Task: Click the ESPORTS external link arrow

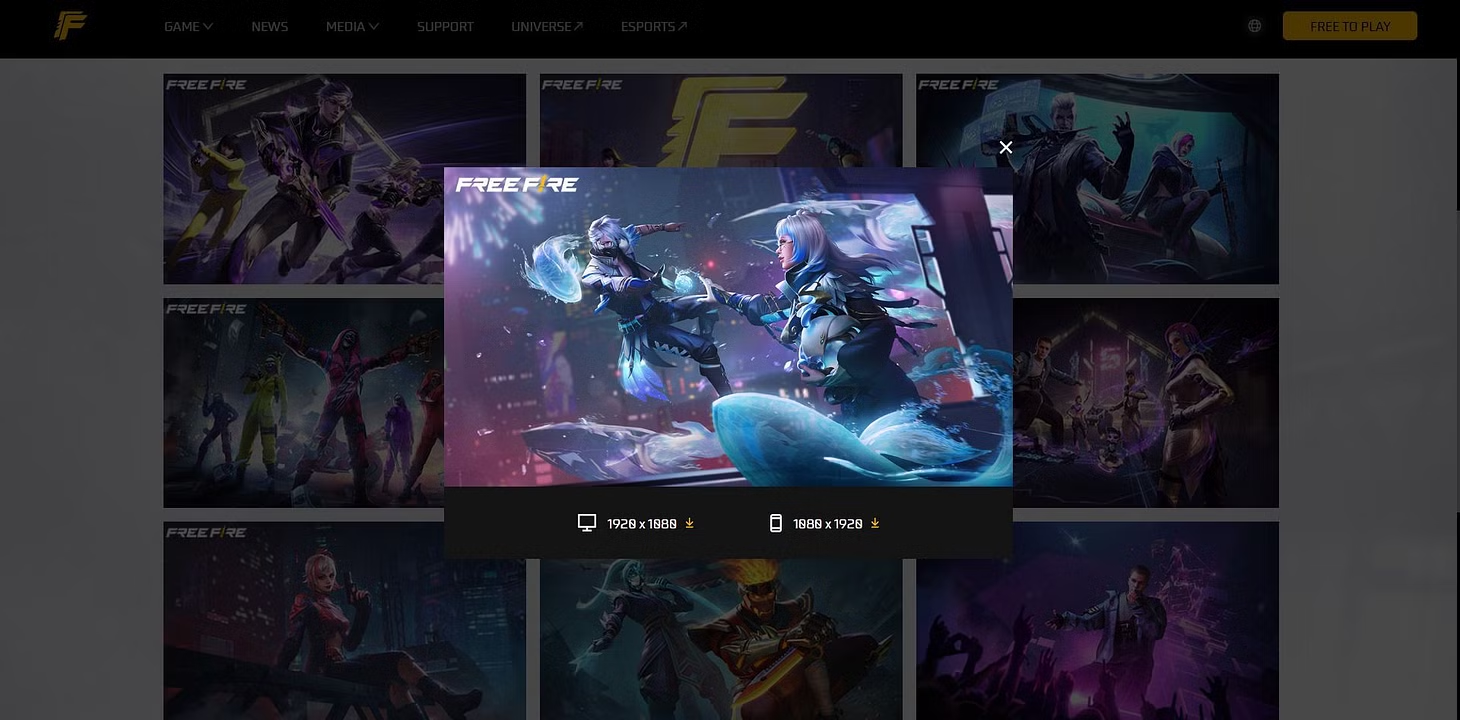Action: pyautogui.click(x=682, y=26)
